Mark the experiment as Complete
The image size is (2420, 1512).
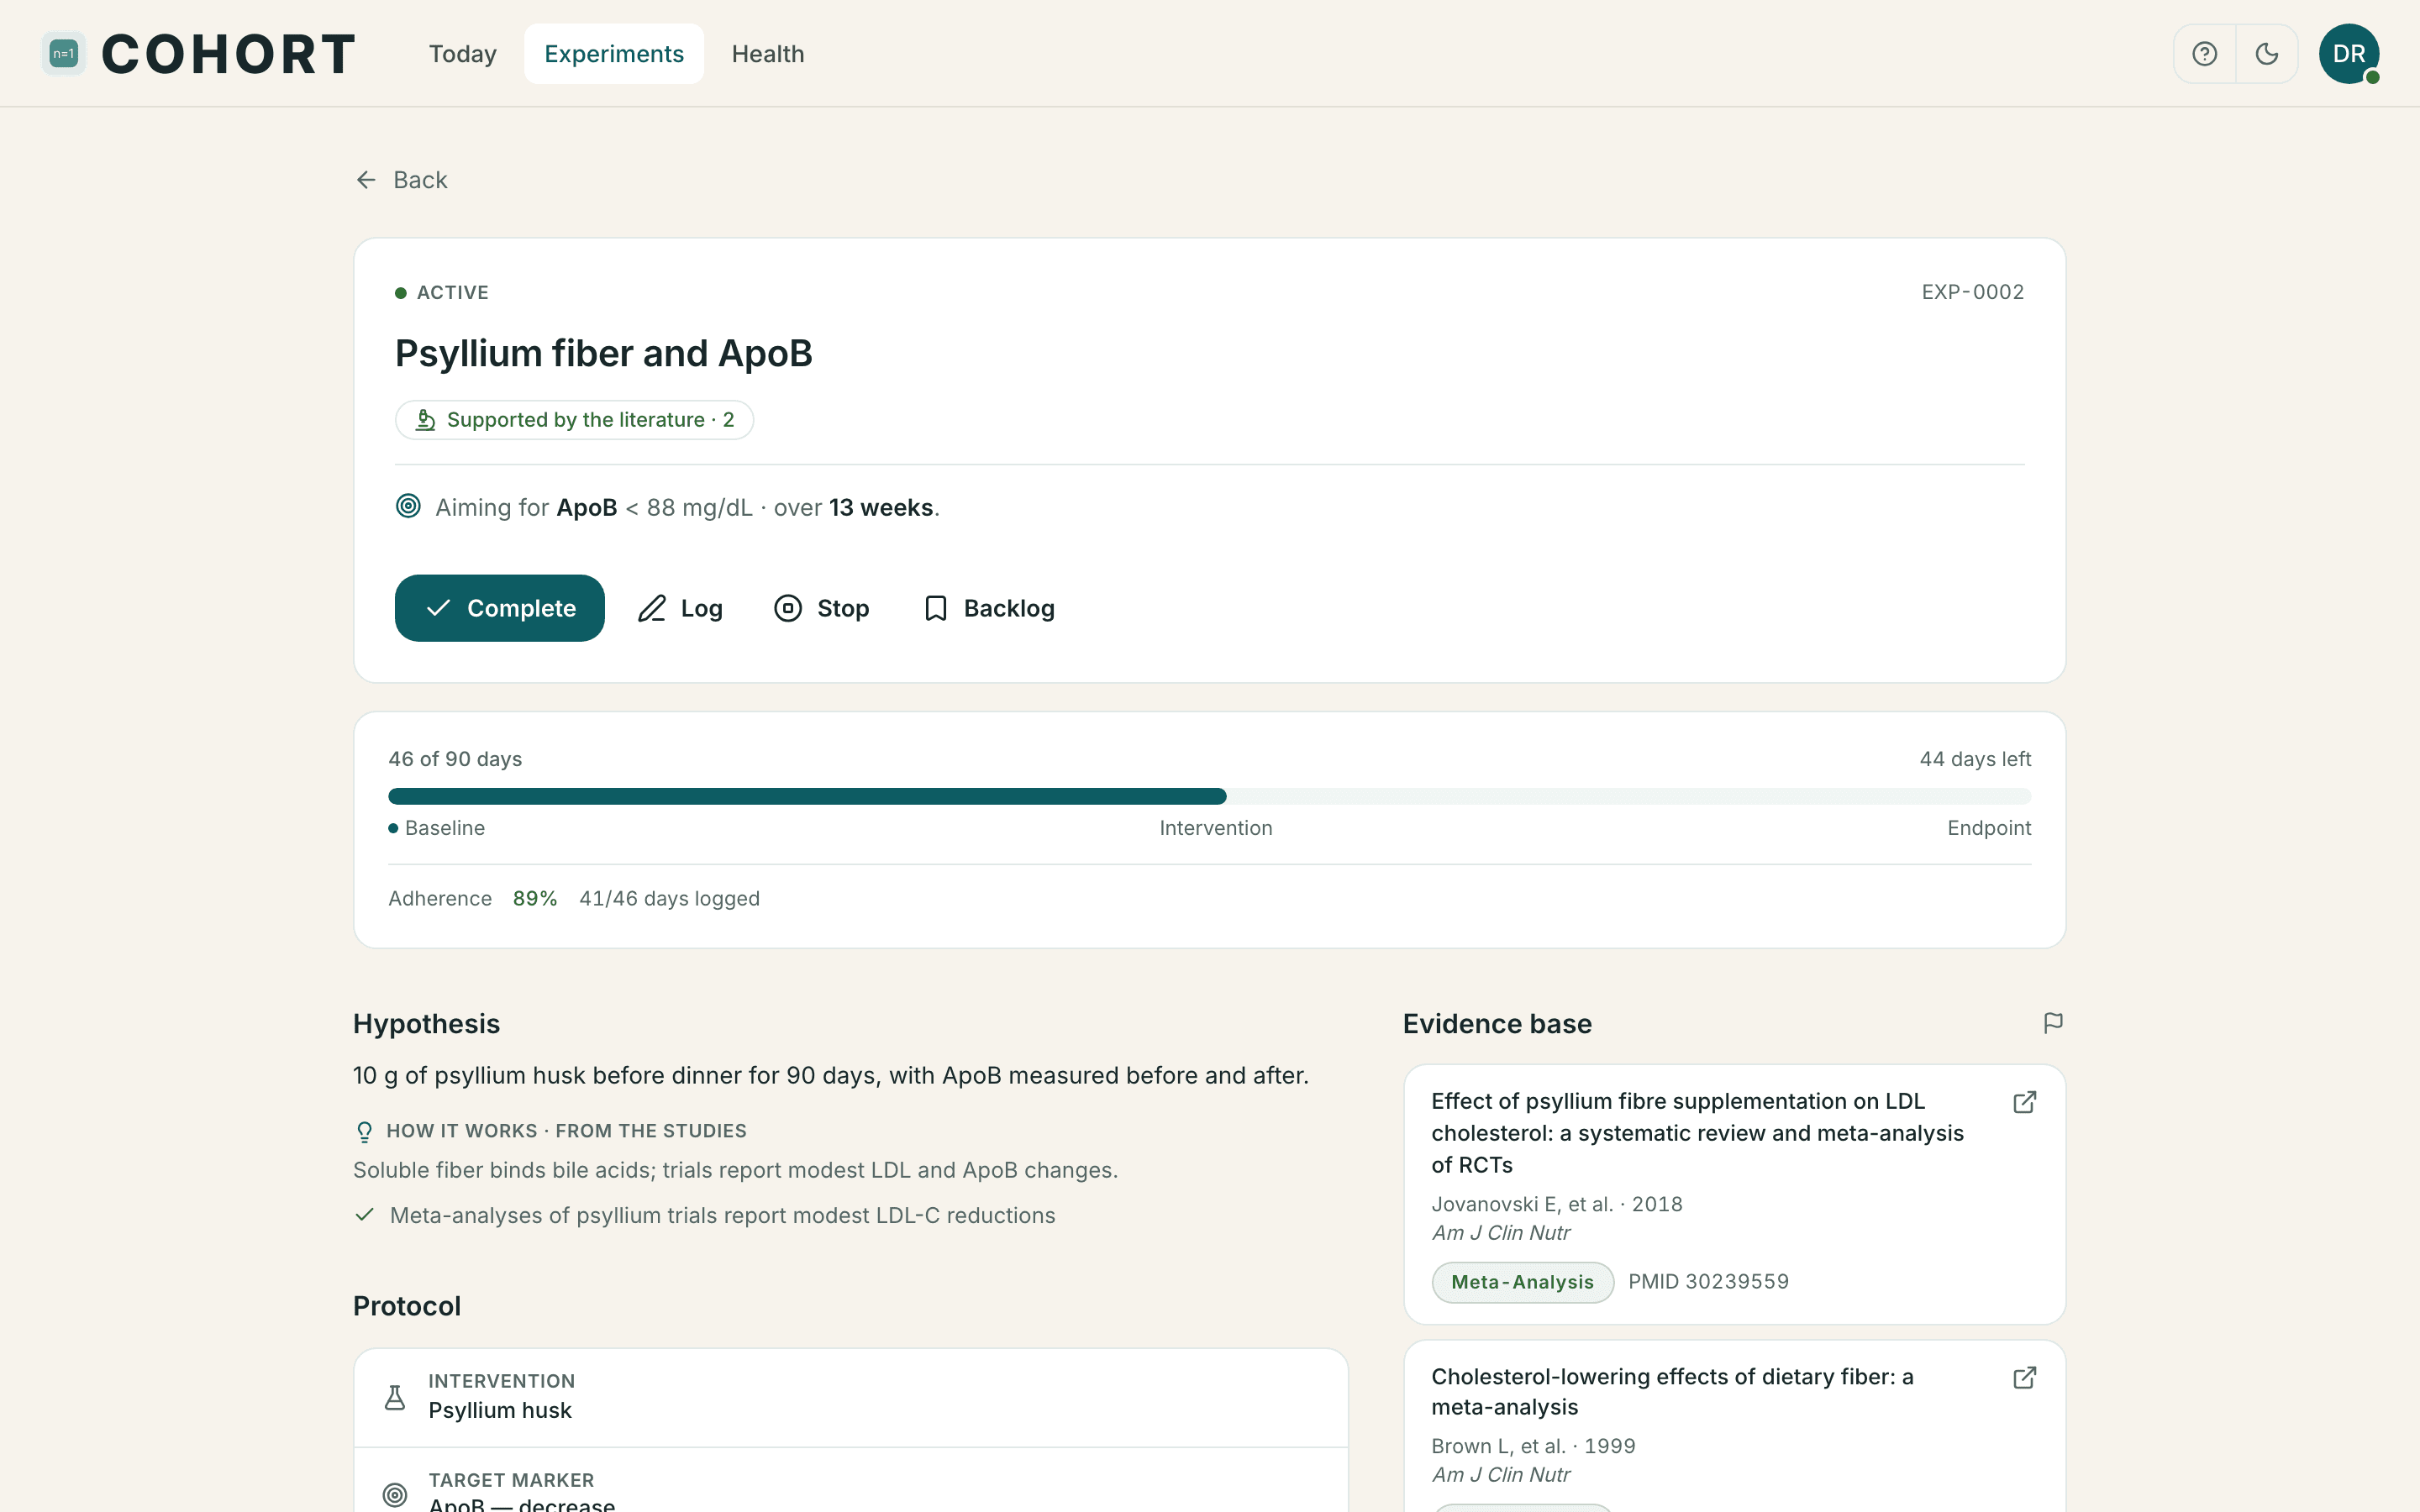tap(500, 608)
